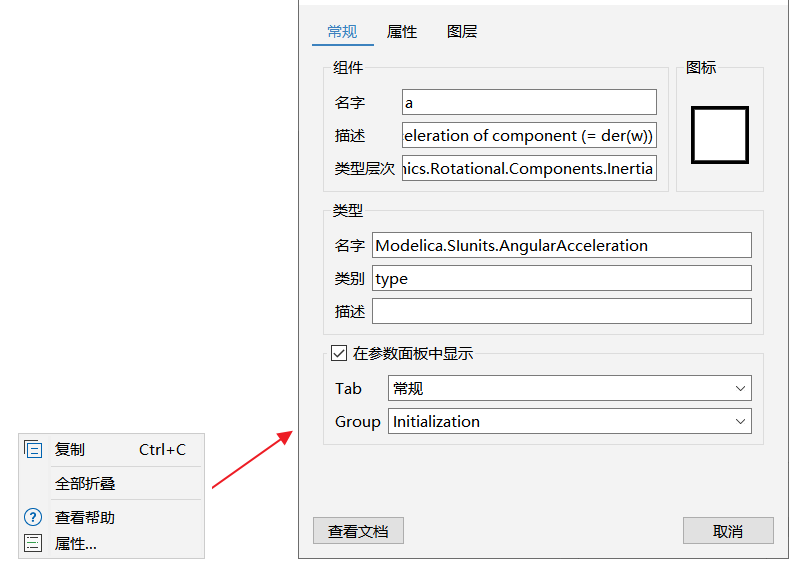Switch to the 属性 tab
This screenshot has width=809, height=572.
(x=402, y=32)
